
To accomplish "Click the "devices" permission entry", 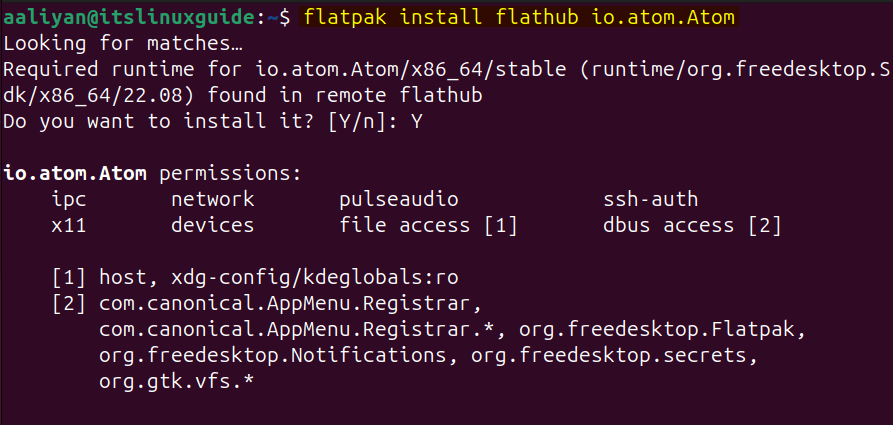I will 212,226.
